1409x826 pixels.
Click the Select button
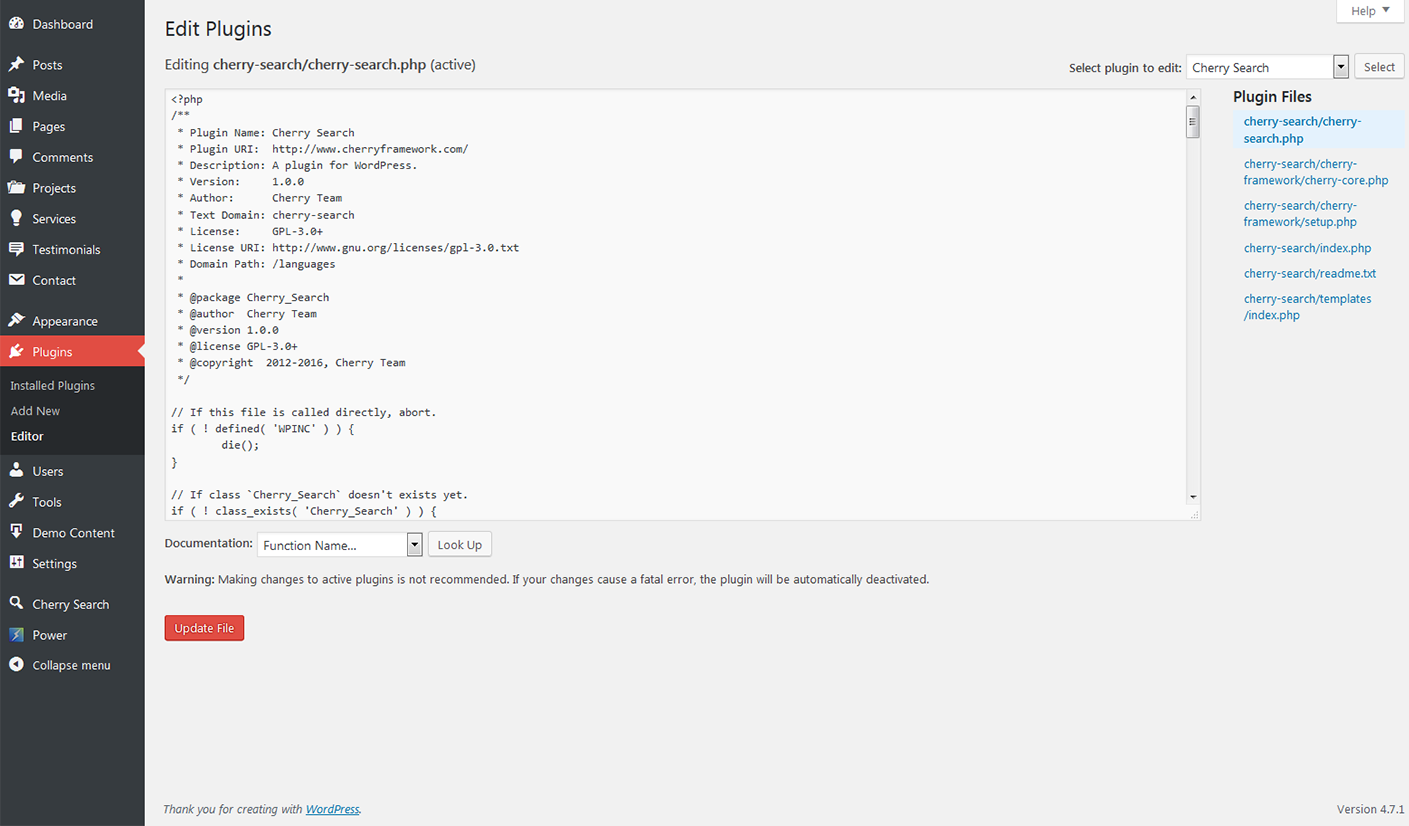tap(1379, 67)
